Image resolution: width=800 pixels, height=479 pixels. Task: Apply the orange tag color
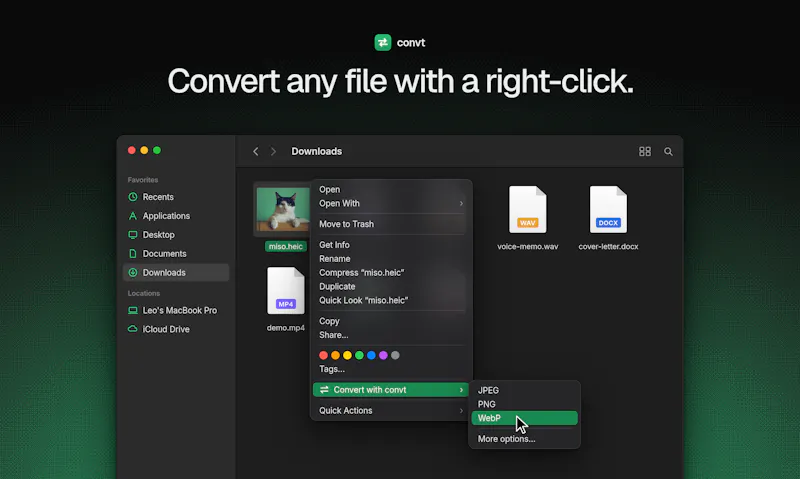[x=335, y=355]
